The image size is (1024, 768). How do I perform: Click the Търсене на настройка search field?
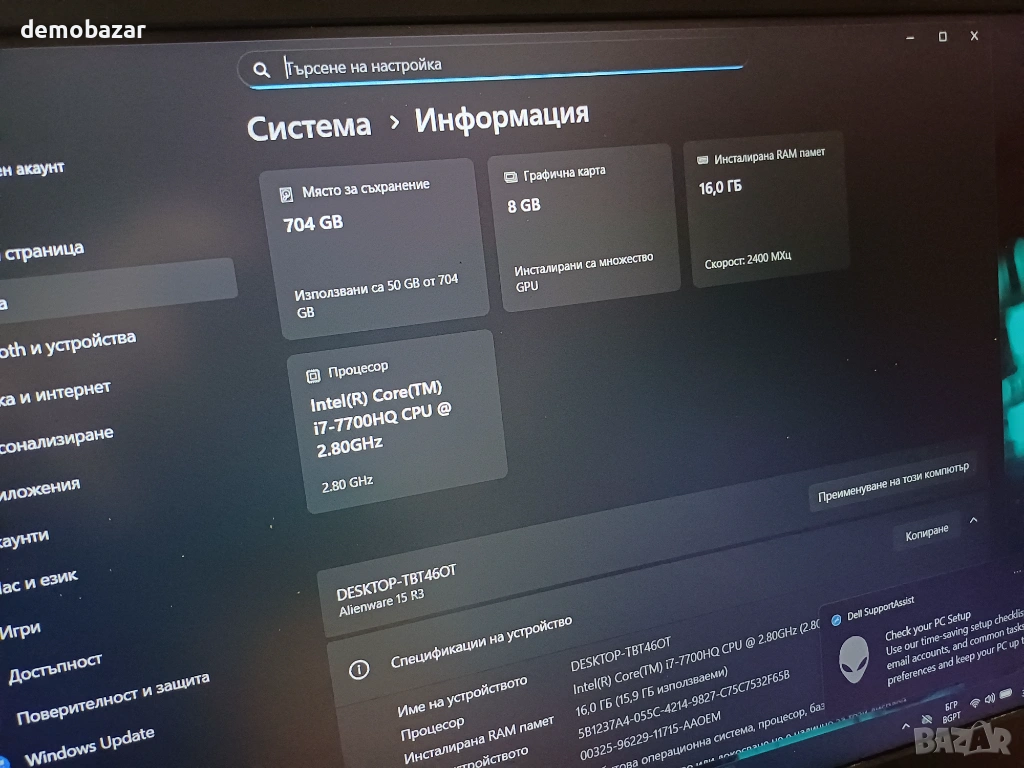pyautogui.click(x=500, y=67)
